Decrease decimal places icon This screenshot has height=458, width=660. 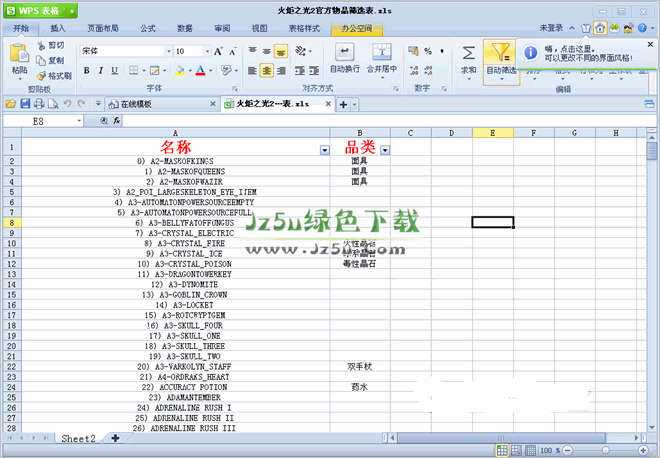428,70
